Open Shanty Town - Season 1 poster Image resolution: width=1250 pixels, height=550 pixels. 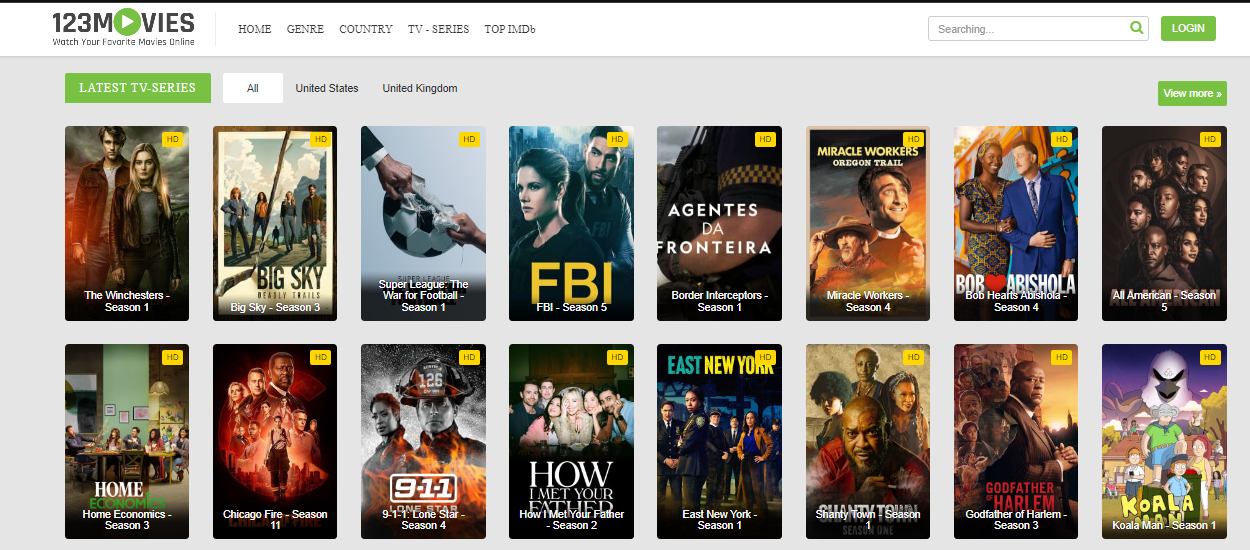pyautogui.click(x=868, y=441)
